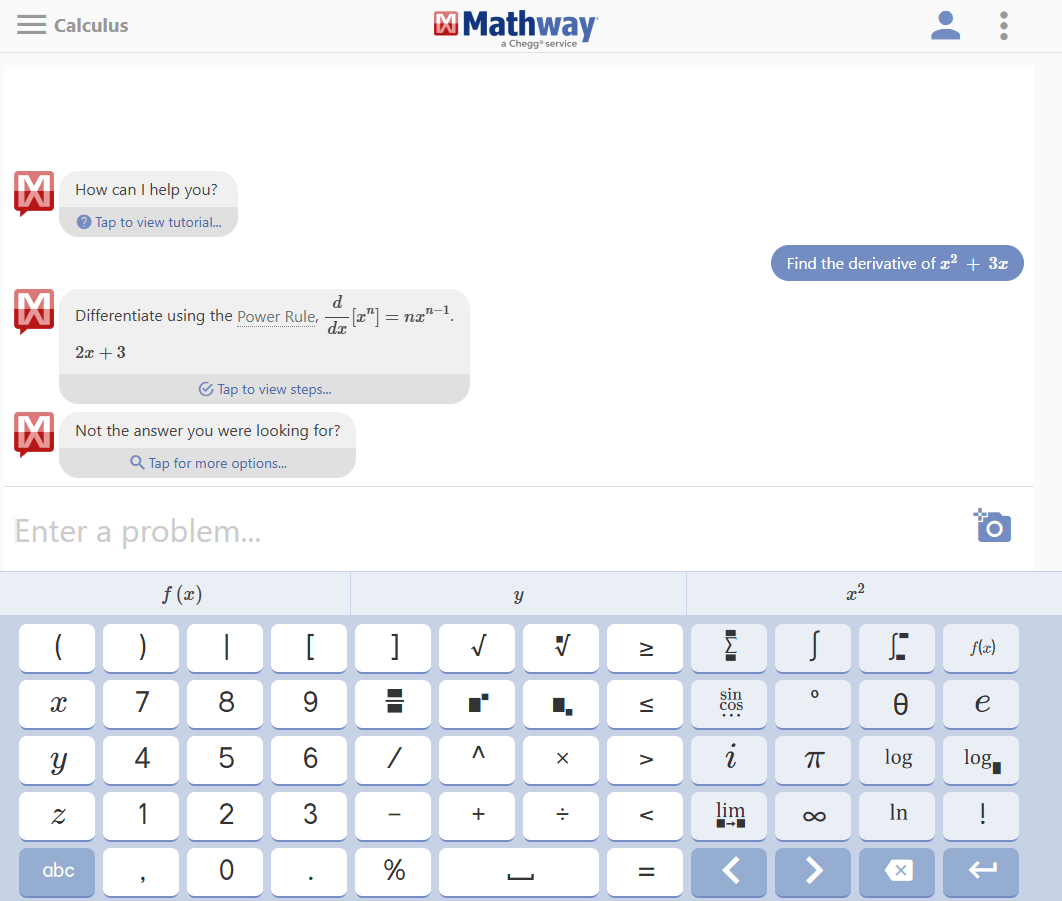Switch keyboard to abc letters

click(58, 872)
